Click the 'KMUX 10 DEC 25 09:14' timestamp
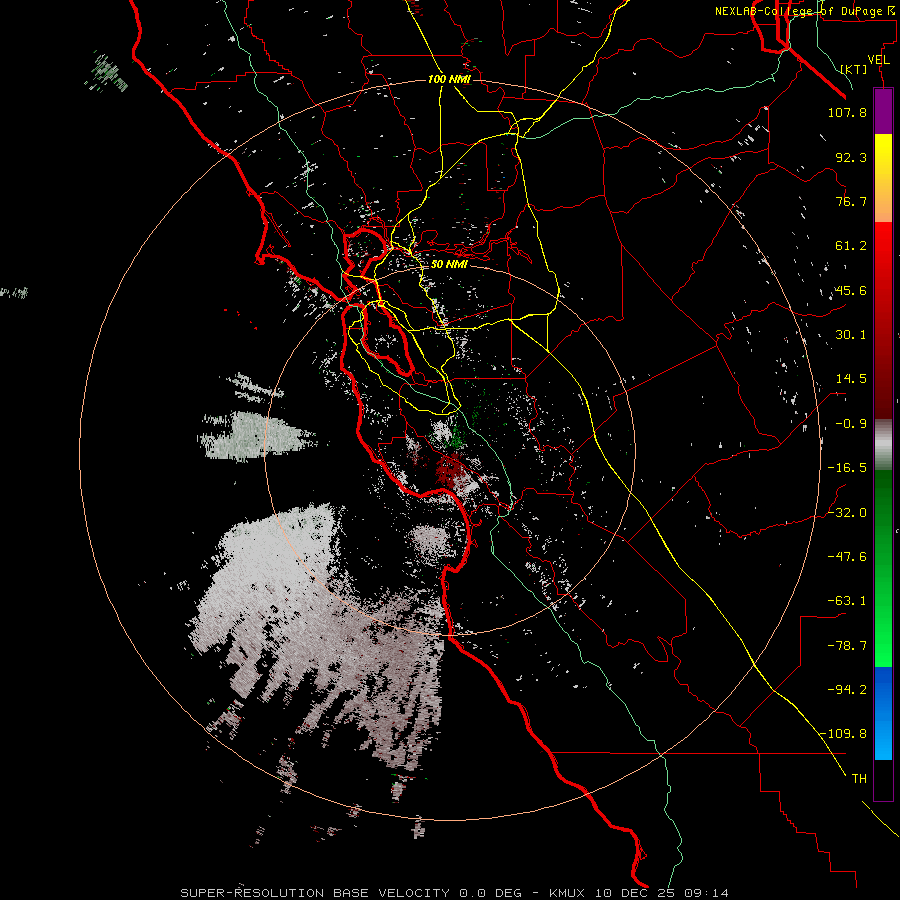The height and width of the screenshot is (900, 900). (639, 893)
